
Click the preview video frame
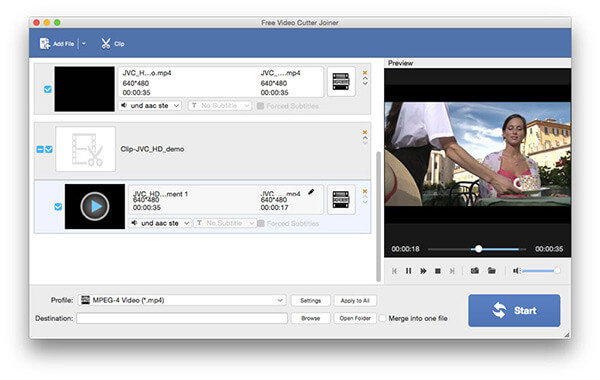(478, 154)
